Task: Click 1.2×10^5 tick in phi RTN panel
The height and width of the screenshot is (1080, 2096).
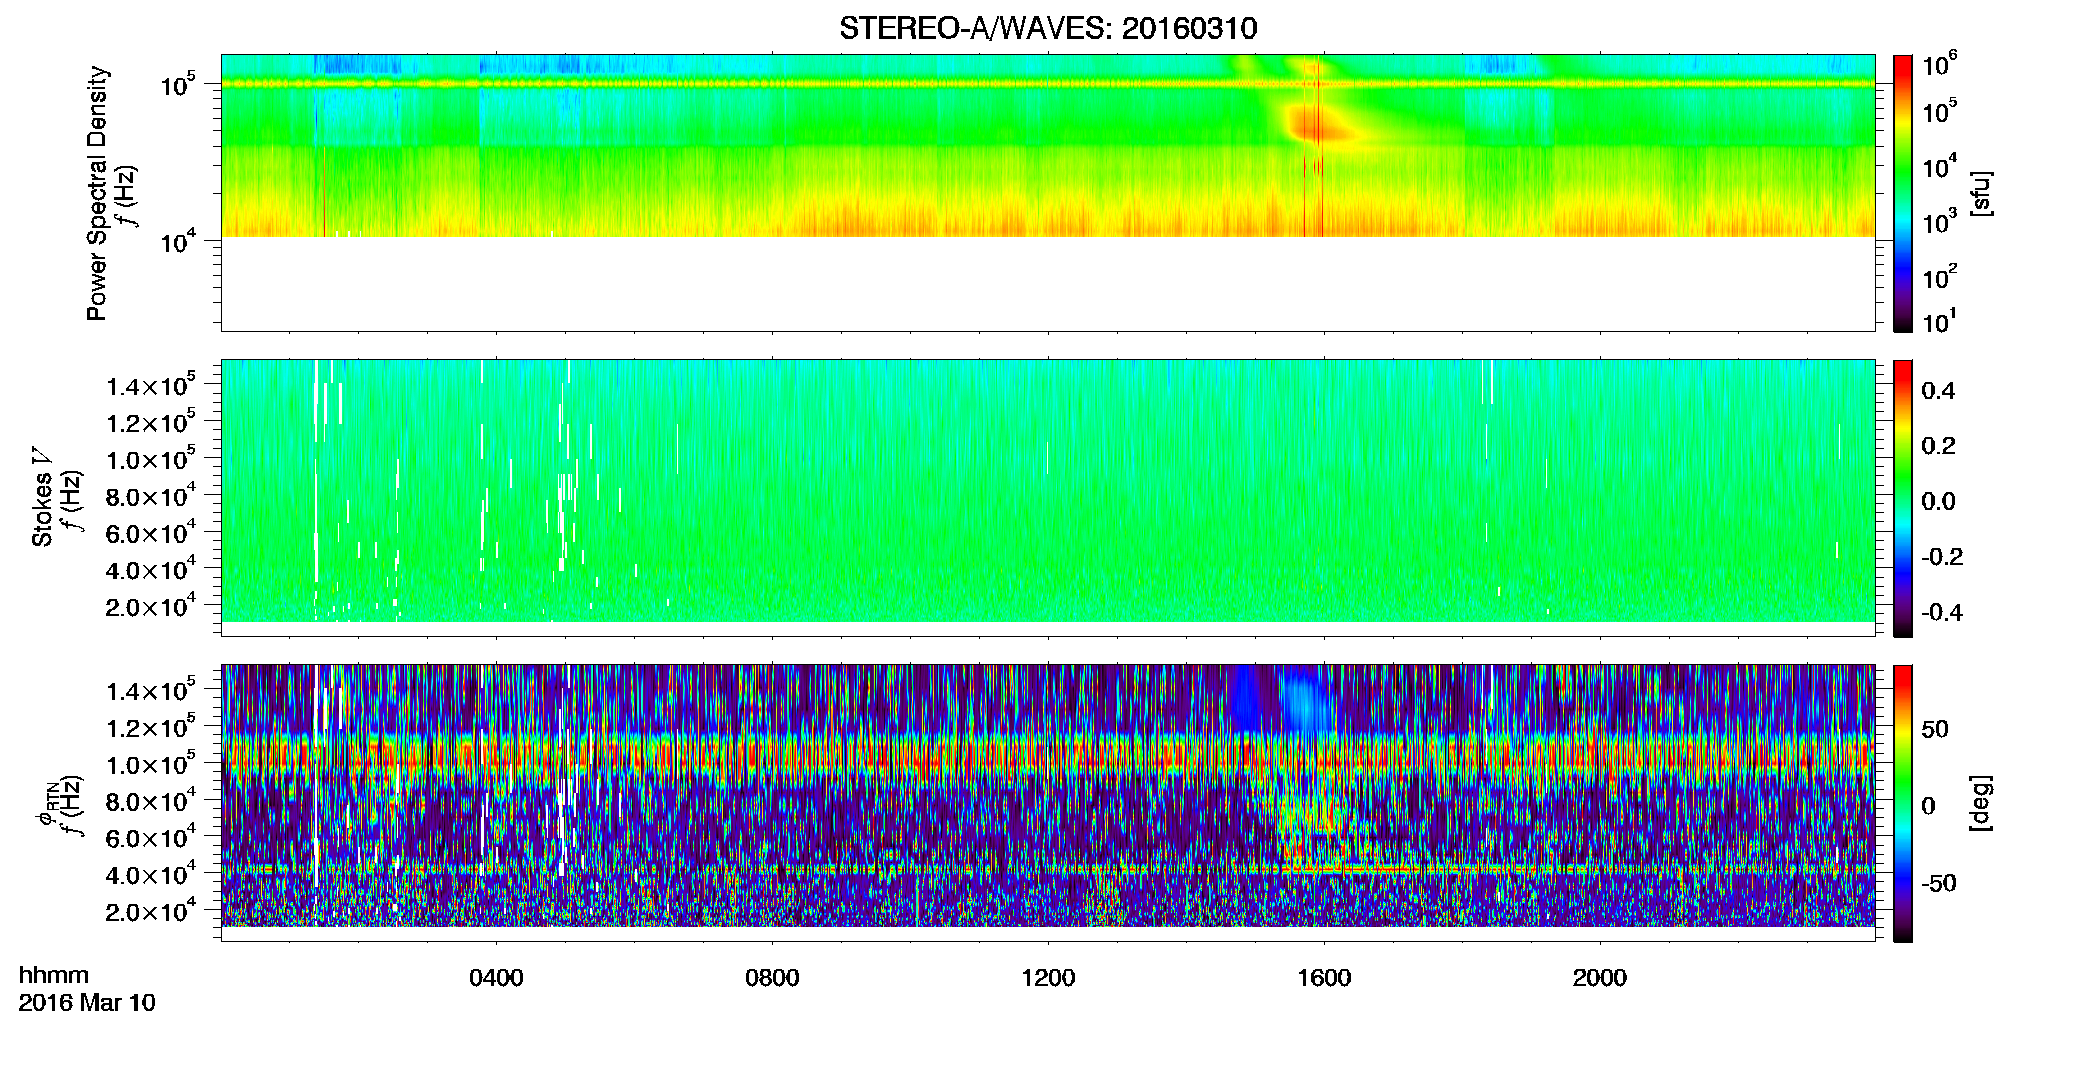Action: pyautogui.click(x=152, y=727)
